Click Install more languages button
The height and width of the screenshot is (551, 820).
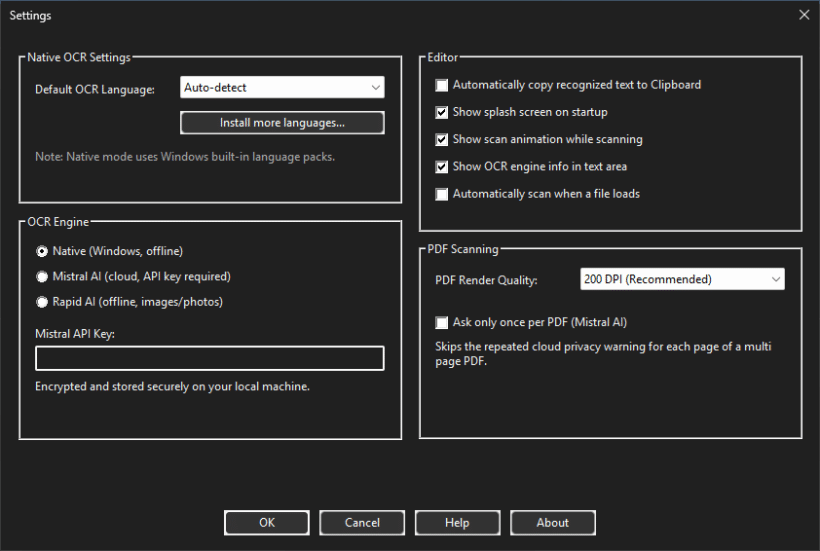click(282, 123)
